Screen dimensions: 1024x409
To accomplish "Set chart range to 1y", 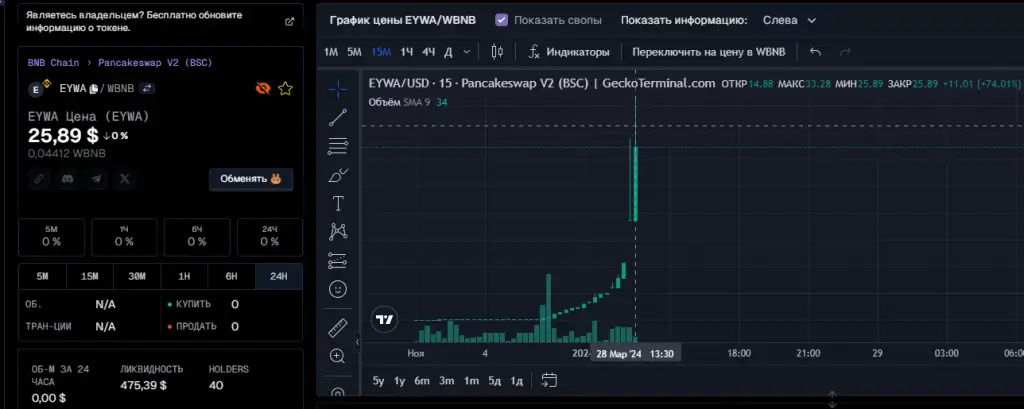I will [x=400, y=380].
